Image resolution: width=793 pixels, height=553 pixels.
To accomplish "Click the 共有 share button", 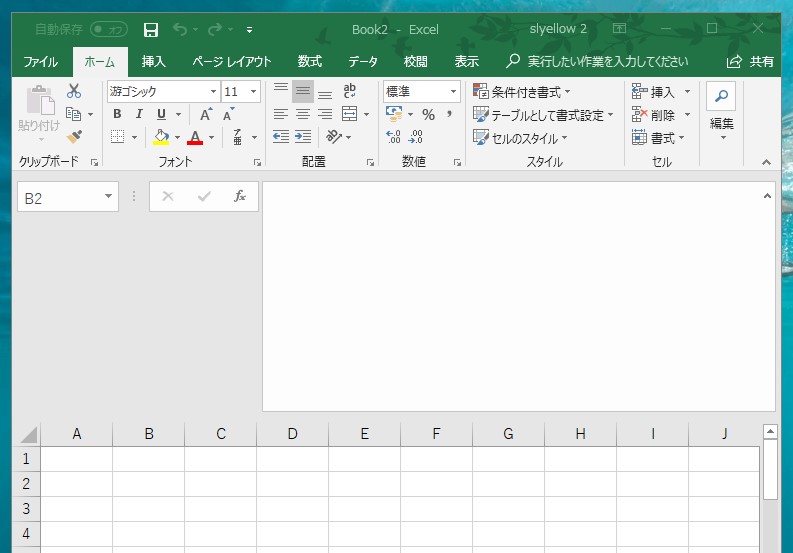I will [751, 61].
